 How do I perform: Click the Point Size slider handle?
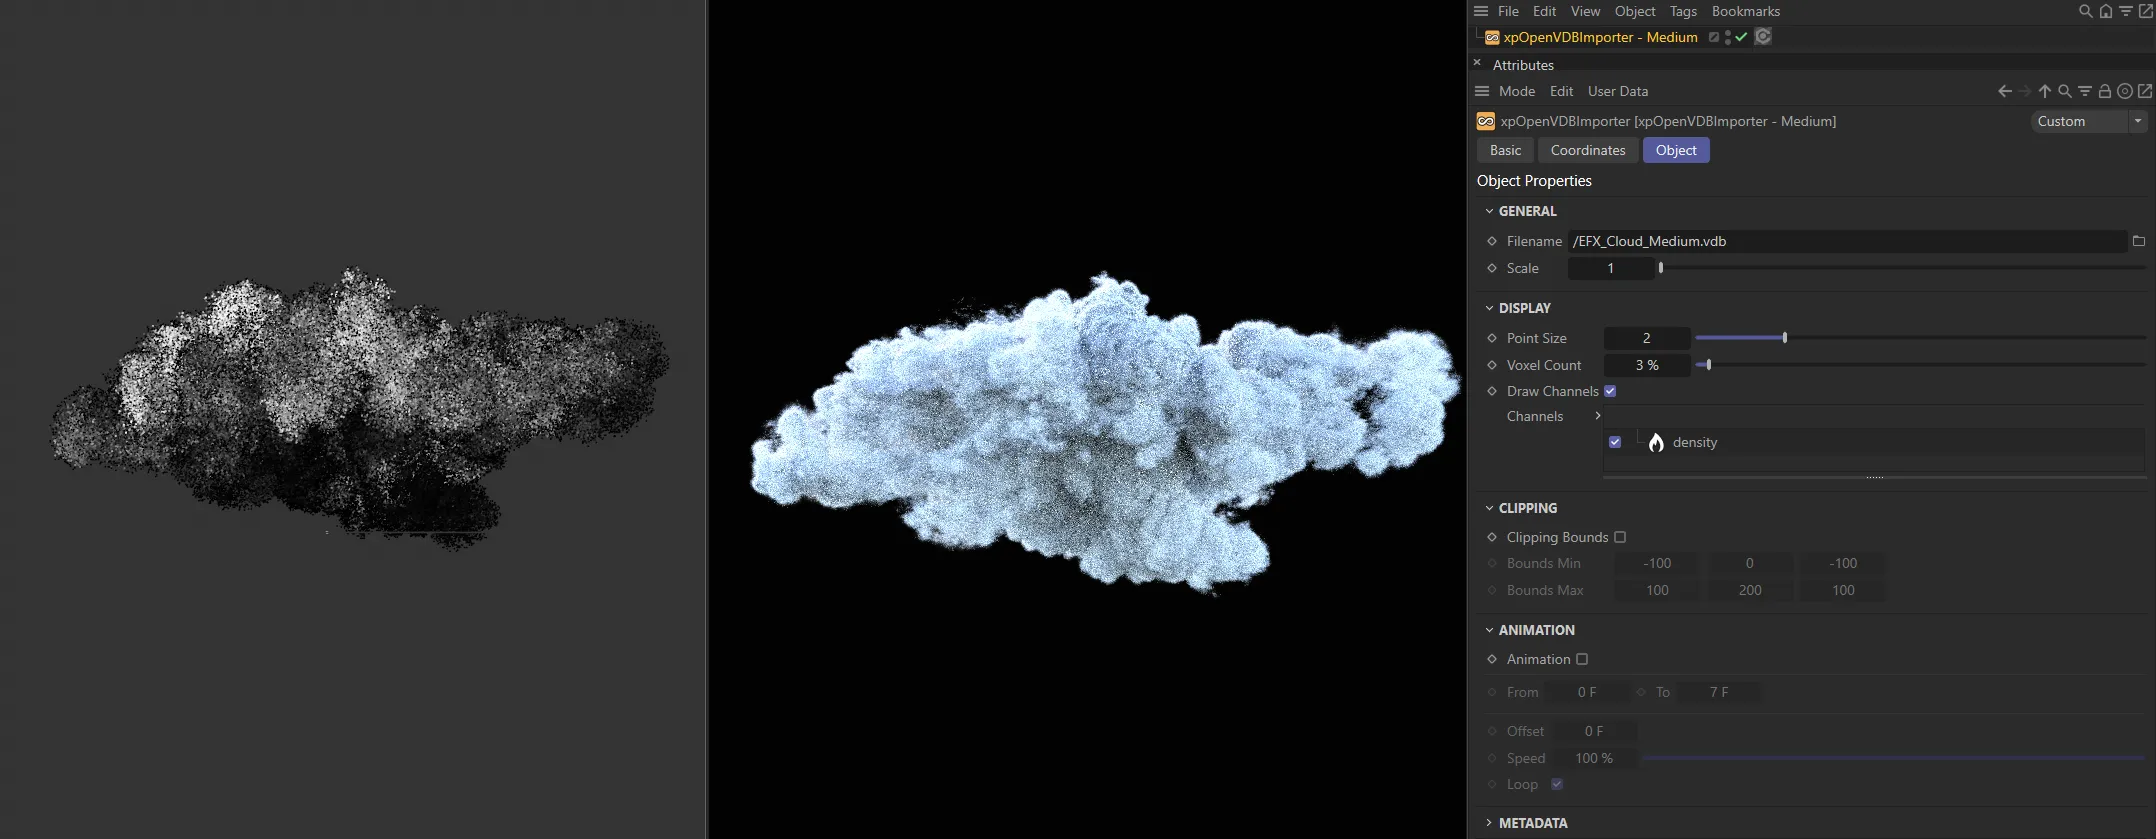tap(1785, 338)
